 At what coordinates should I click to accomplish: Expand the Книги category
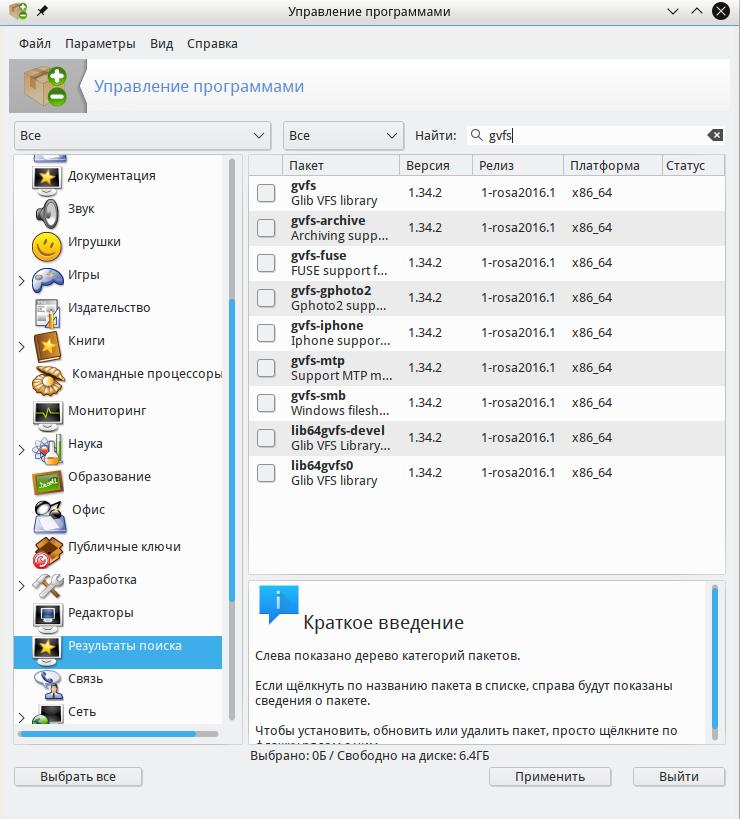21,347
